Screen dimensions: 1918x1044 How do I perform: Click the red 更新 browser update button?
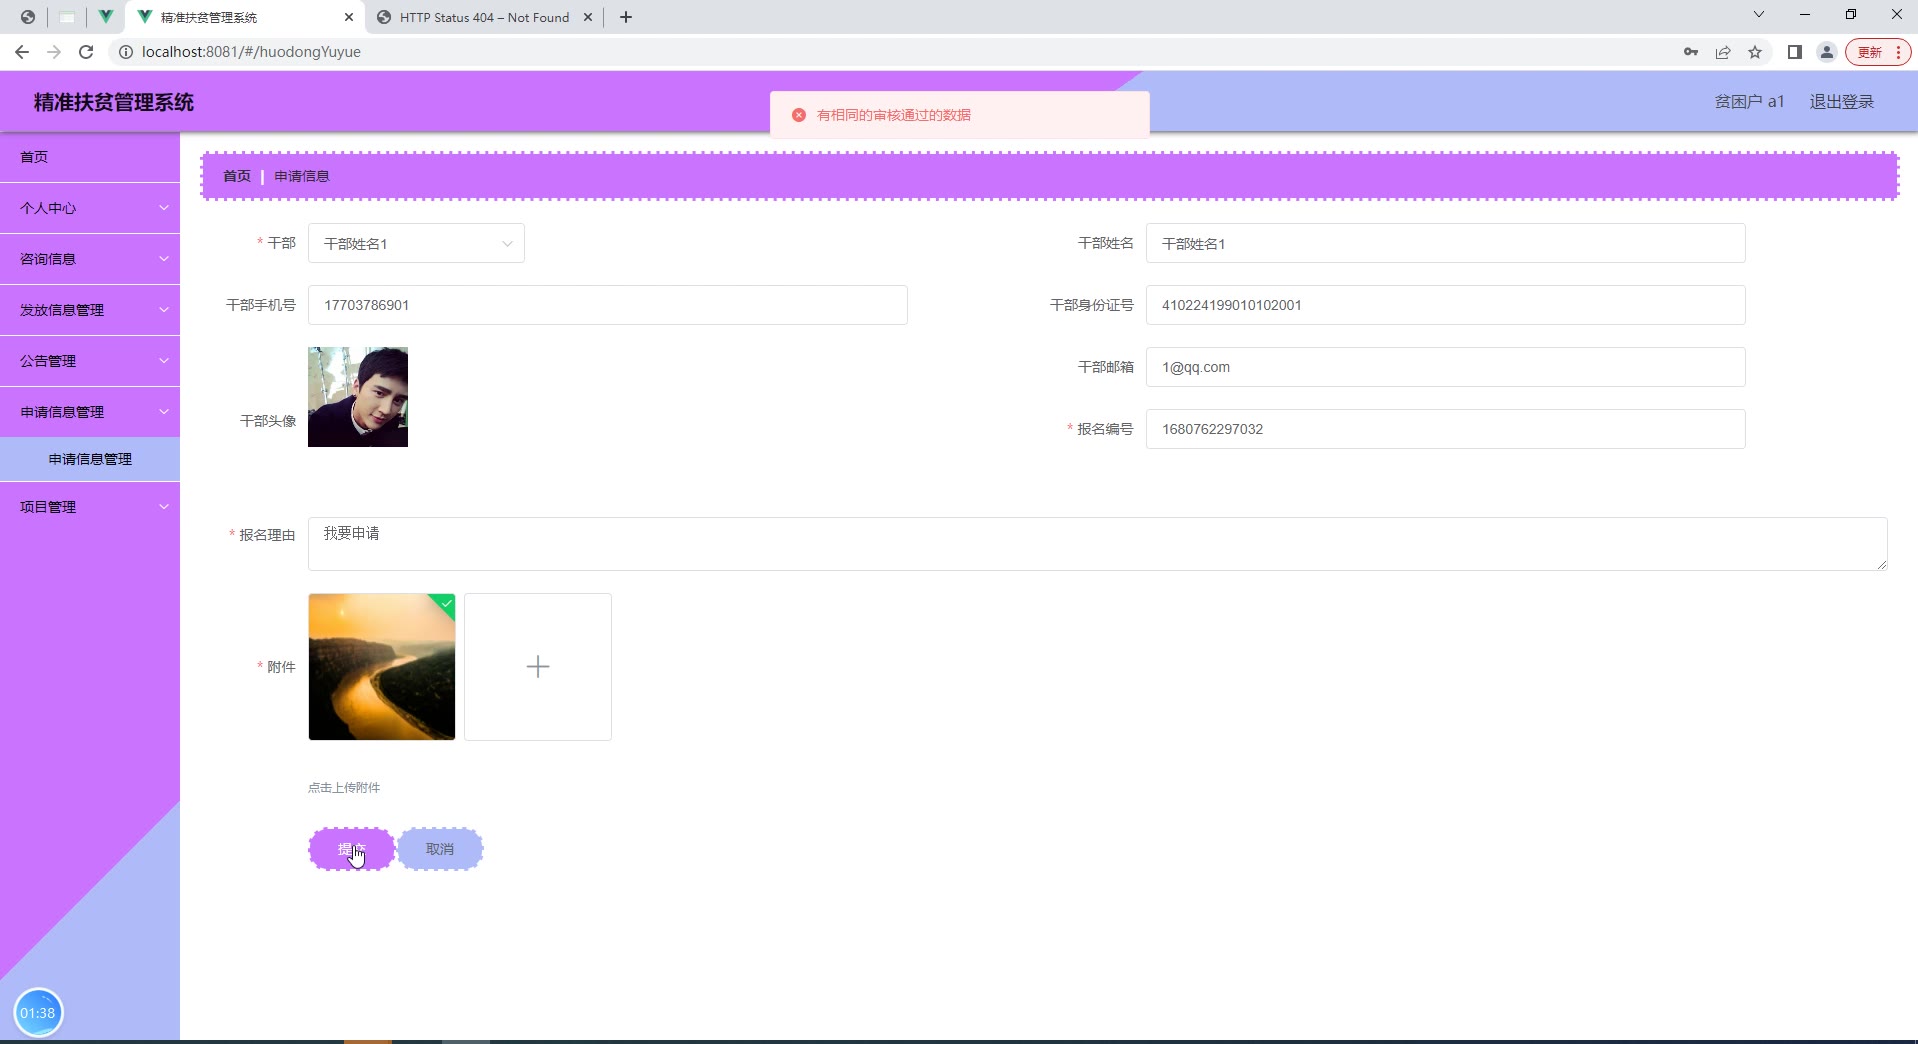coord(1878,52)
